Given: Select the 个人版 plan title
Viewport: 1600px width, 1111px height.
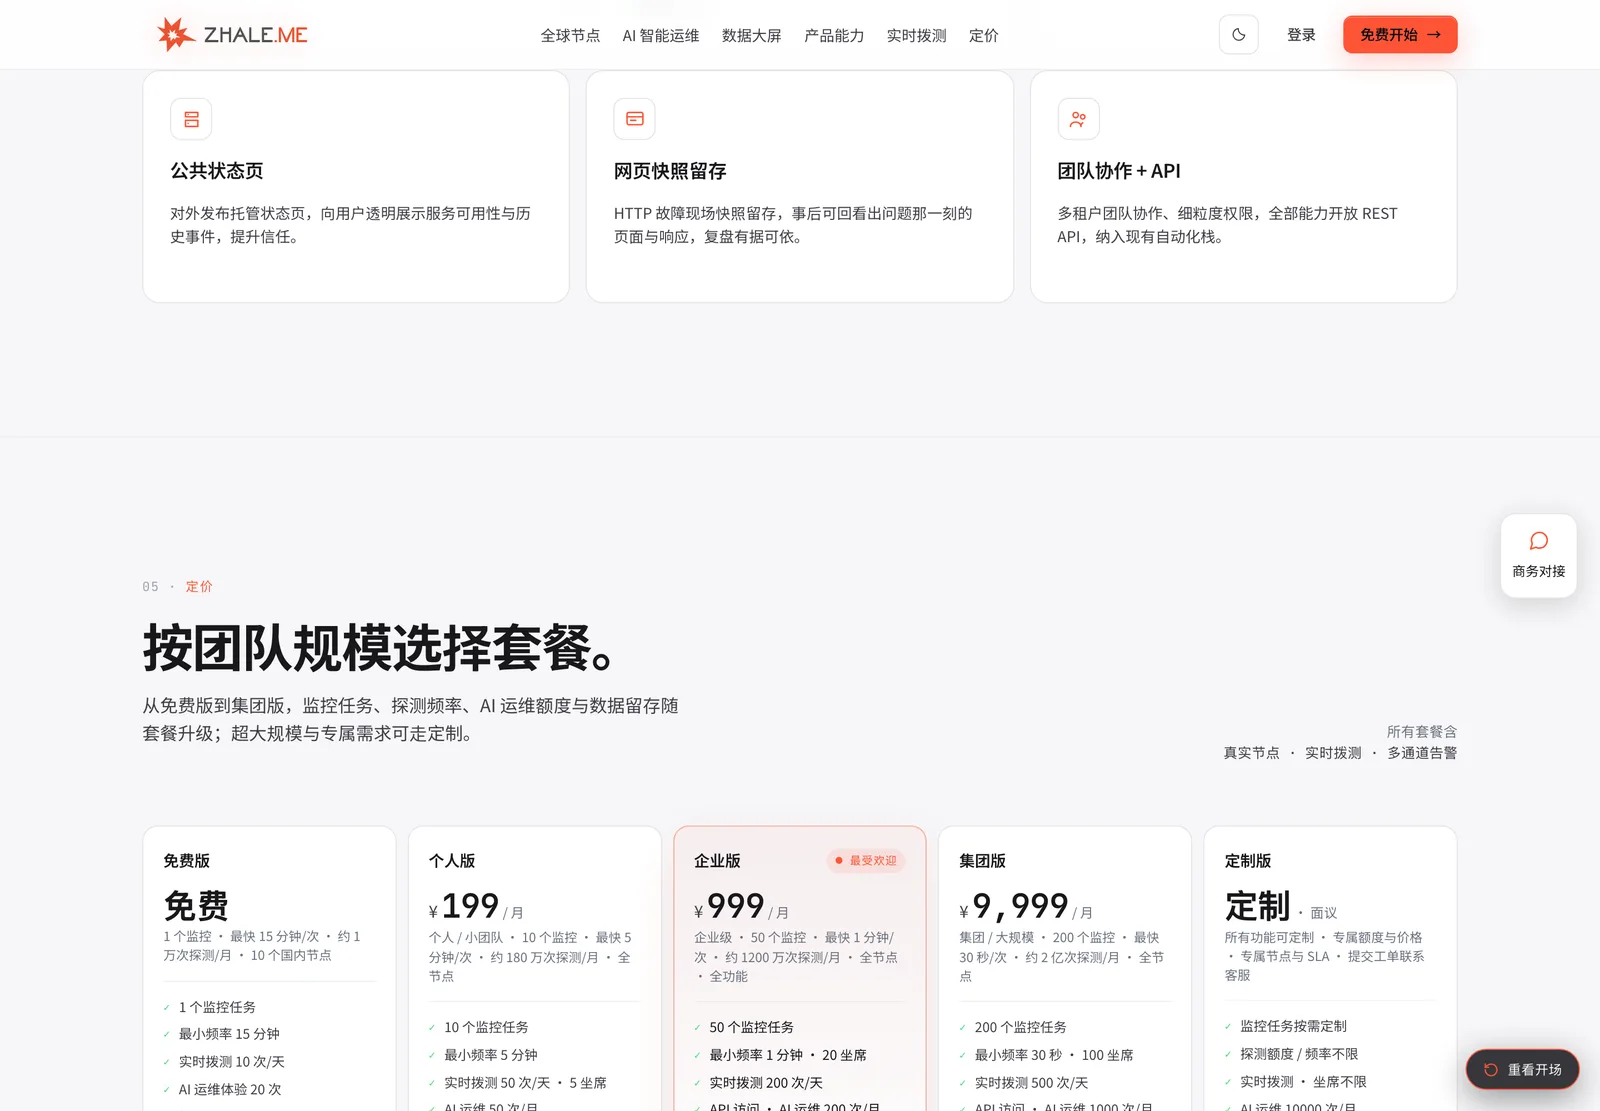Looking at the screenshot, I should [452, 861].
